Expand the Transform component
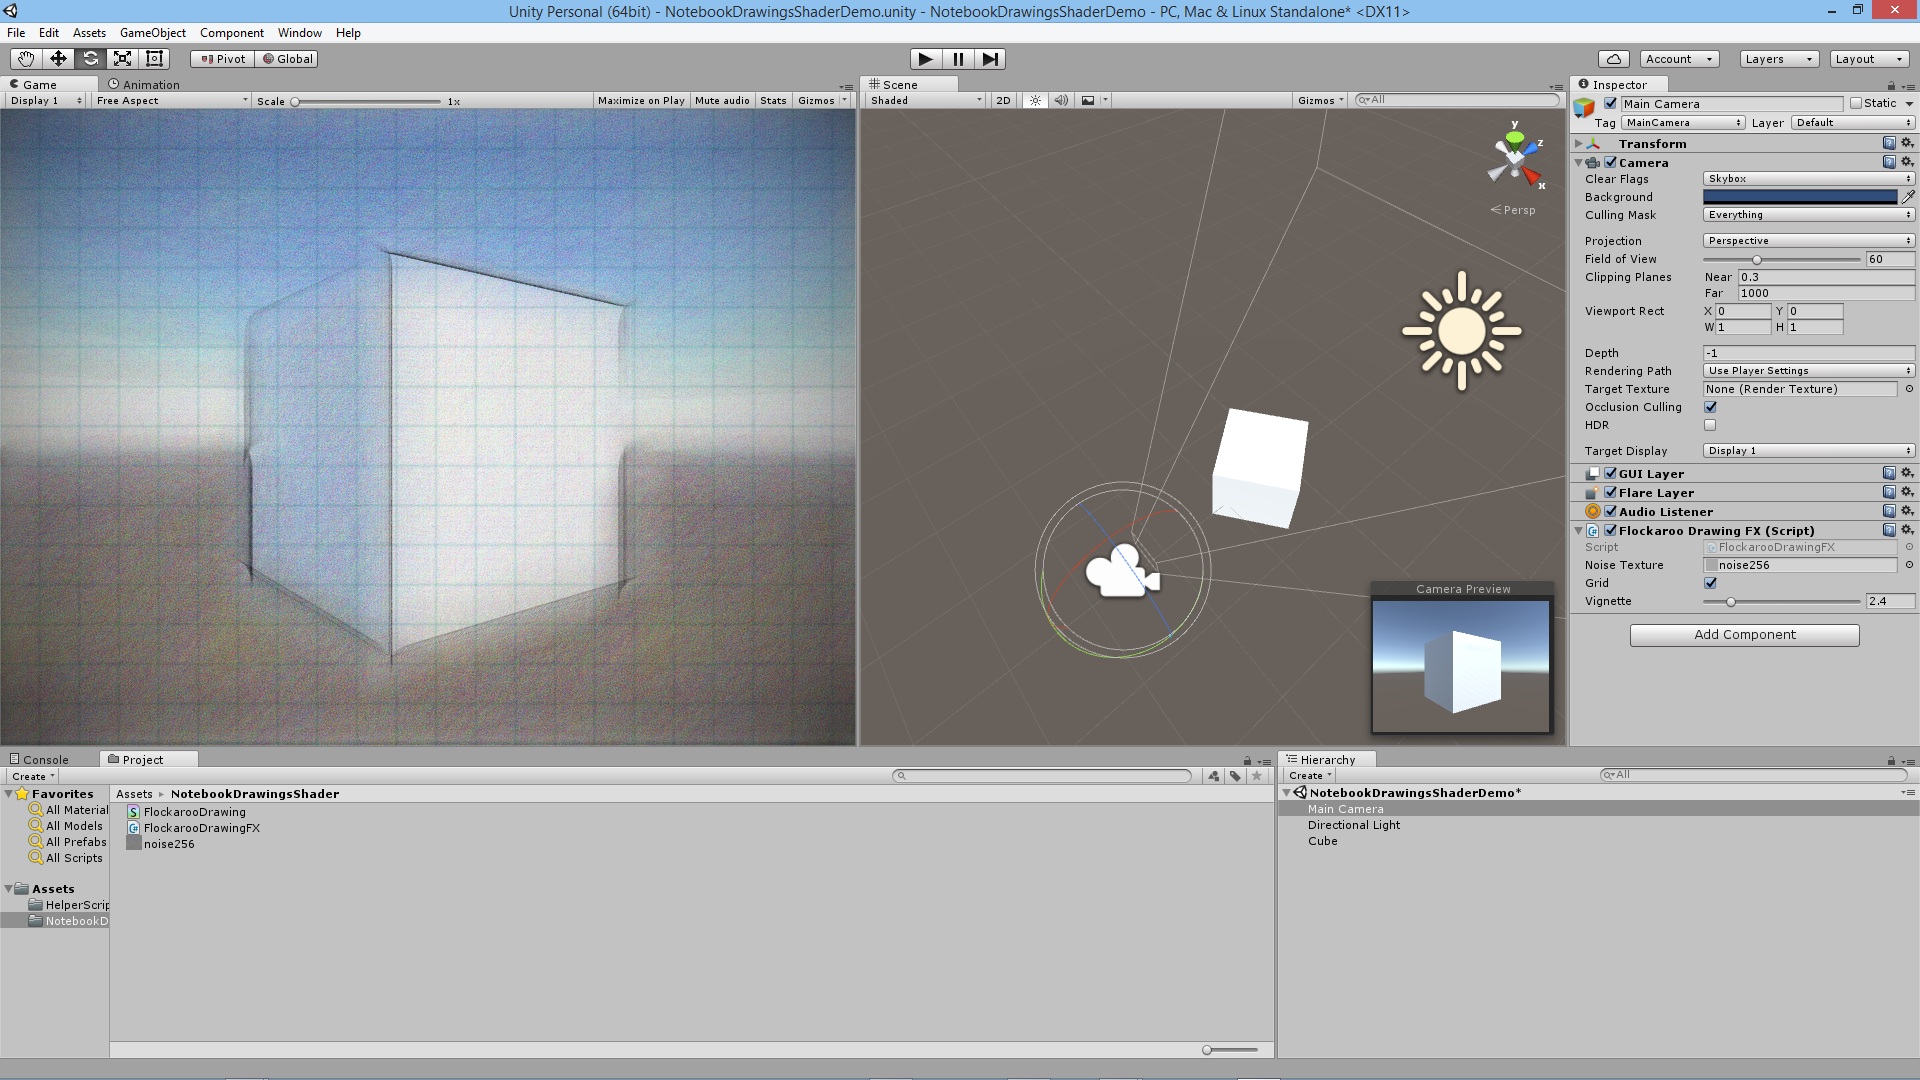The width and height of the screenshot is (1920, 1080). coord(1579,144)
